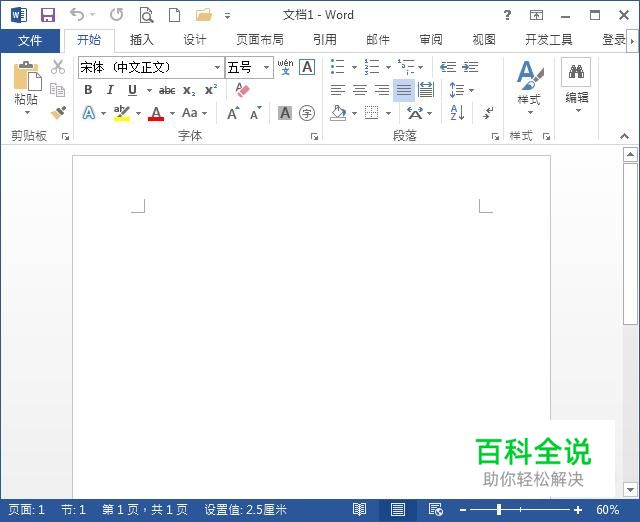The height and width of the screenshot is (522, 640).
Task: Expand the Editing (编辑) menu
Action: [x=576, y=86]
